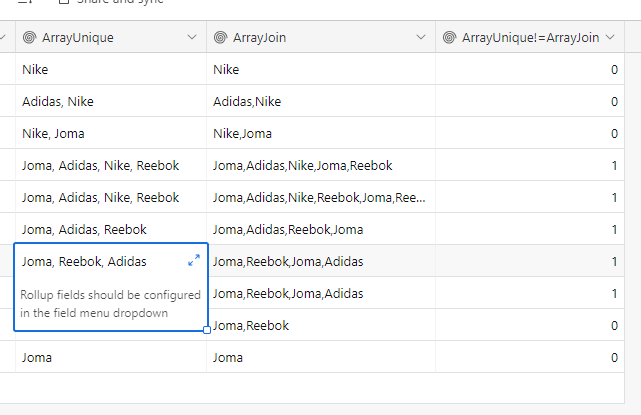Click the ArrayJoin cell "Joma,Adidas,Reebok,Joma"
This screenshot has width=641, height=415.
[321, 229]
